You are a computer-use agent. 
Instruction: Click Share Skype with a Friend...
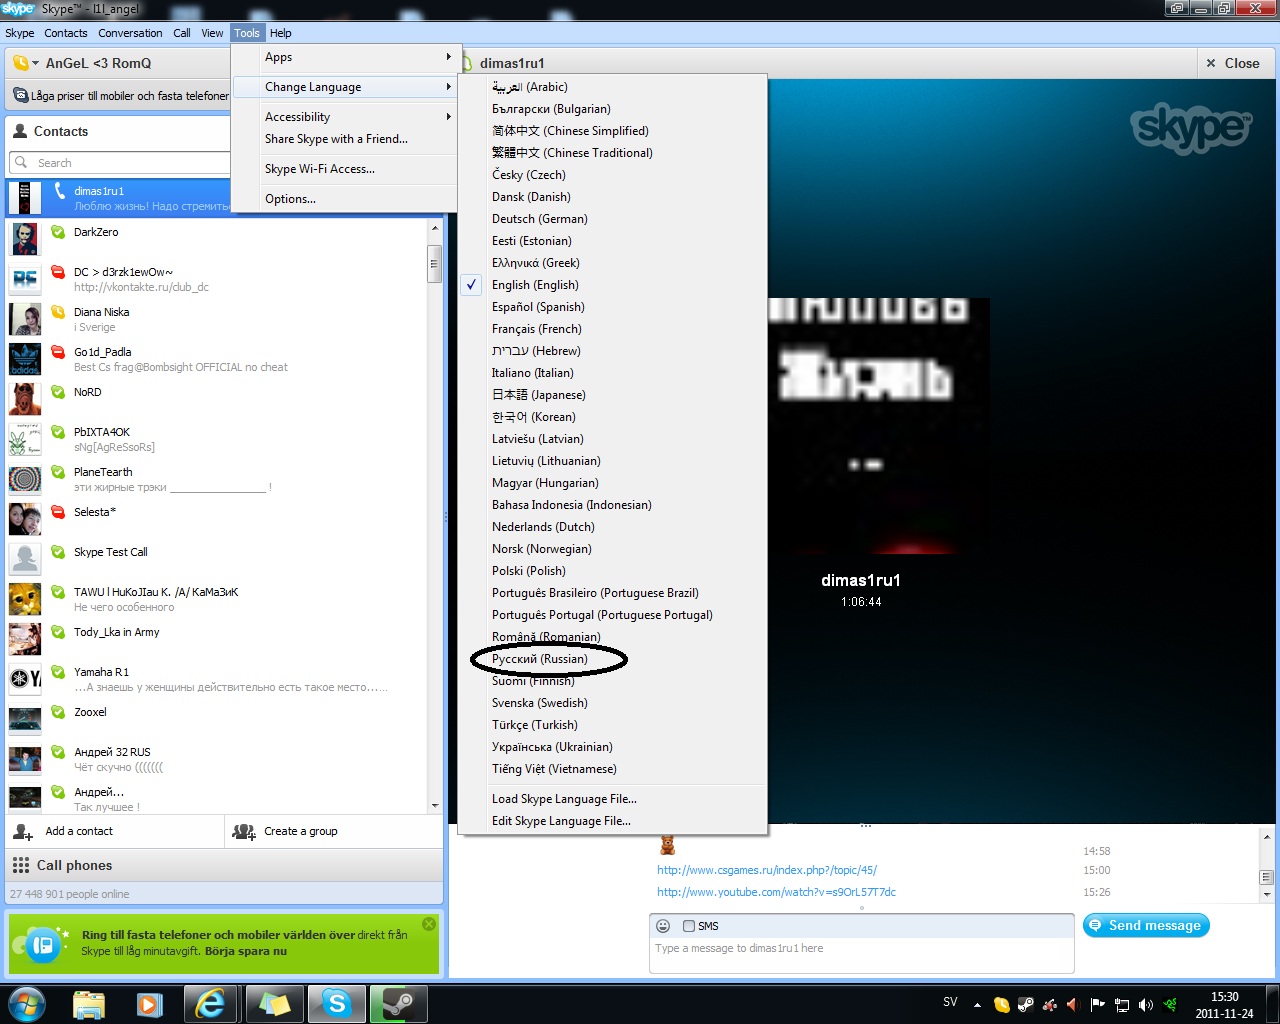pos(336,139)
